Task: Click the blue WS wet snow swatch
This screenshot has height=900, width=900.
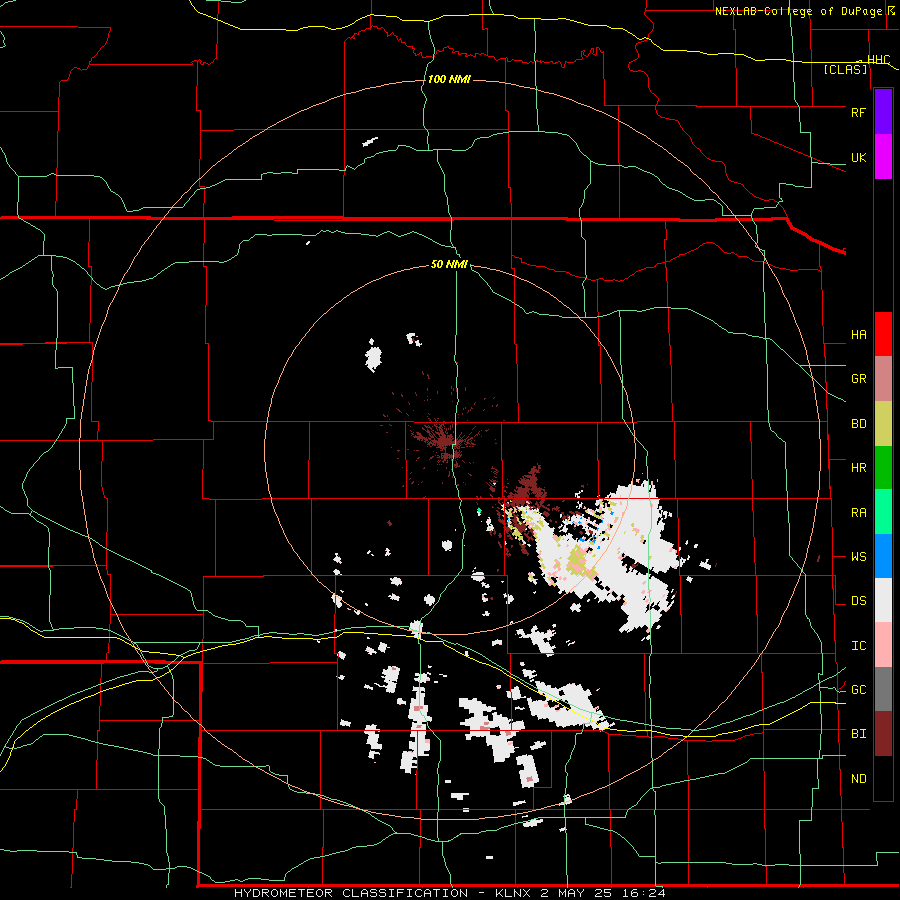Action: (883, 556)
